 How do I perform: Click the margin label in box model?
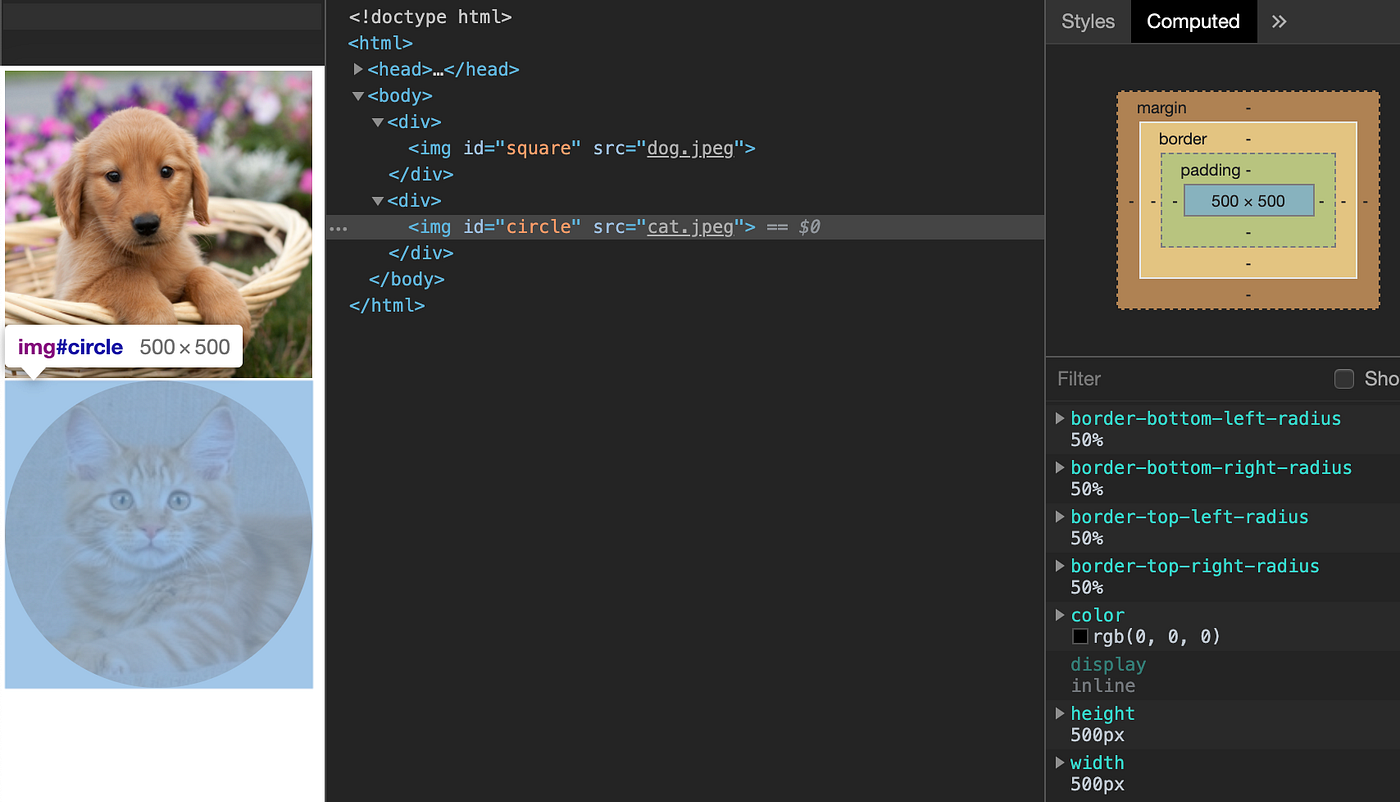(1162, 108)
